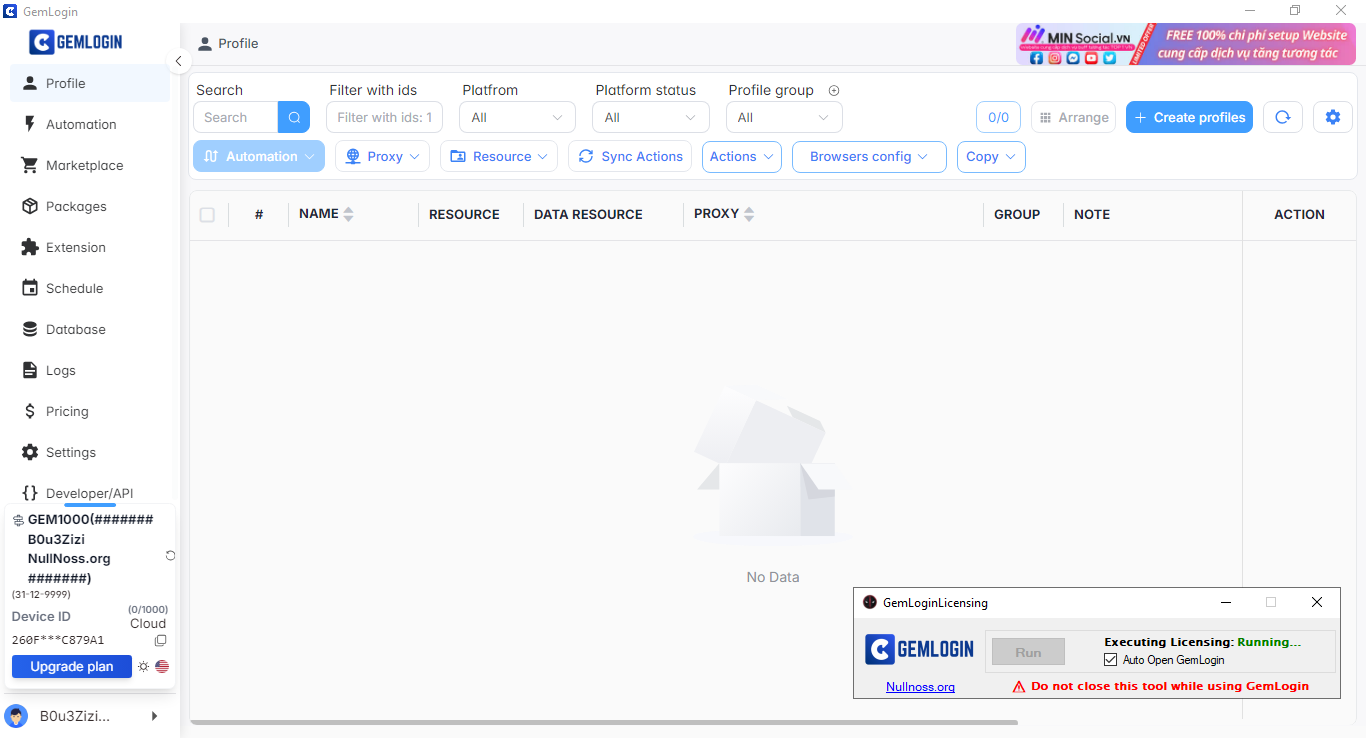This screenshot has width=1366, height=738.
Task: Click the horizontal scrollbar below the table
Action: [x=604, y=722]
